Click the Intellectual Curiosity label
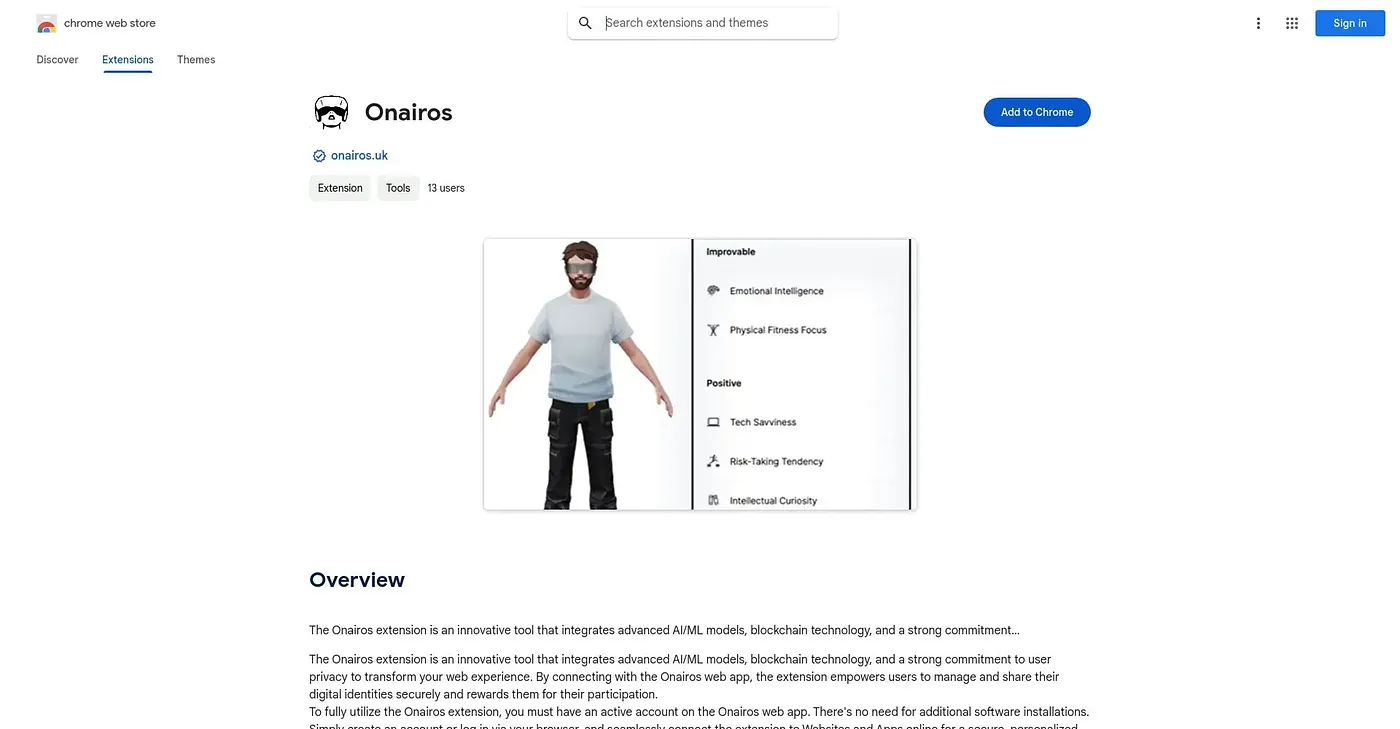 tap(773, 501)
